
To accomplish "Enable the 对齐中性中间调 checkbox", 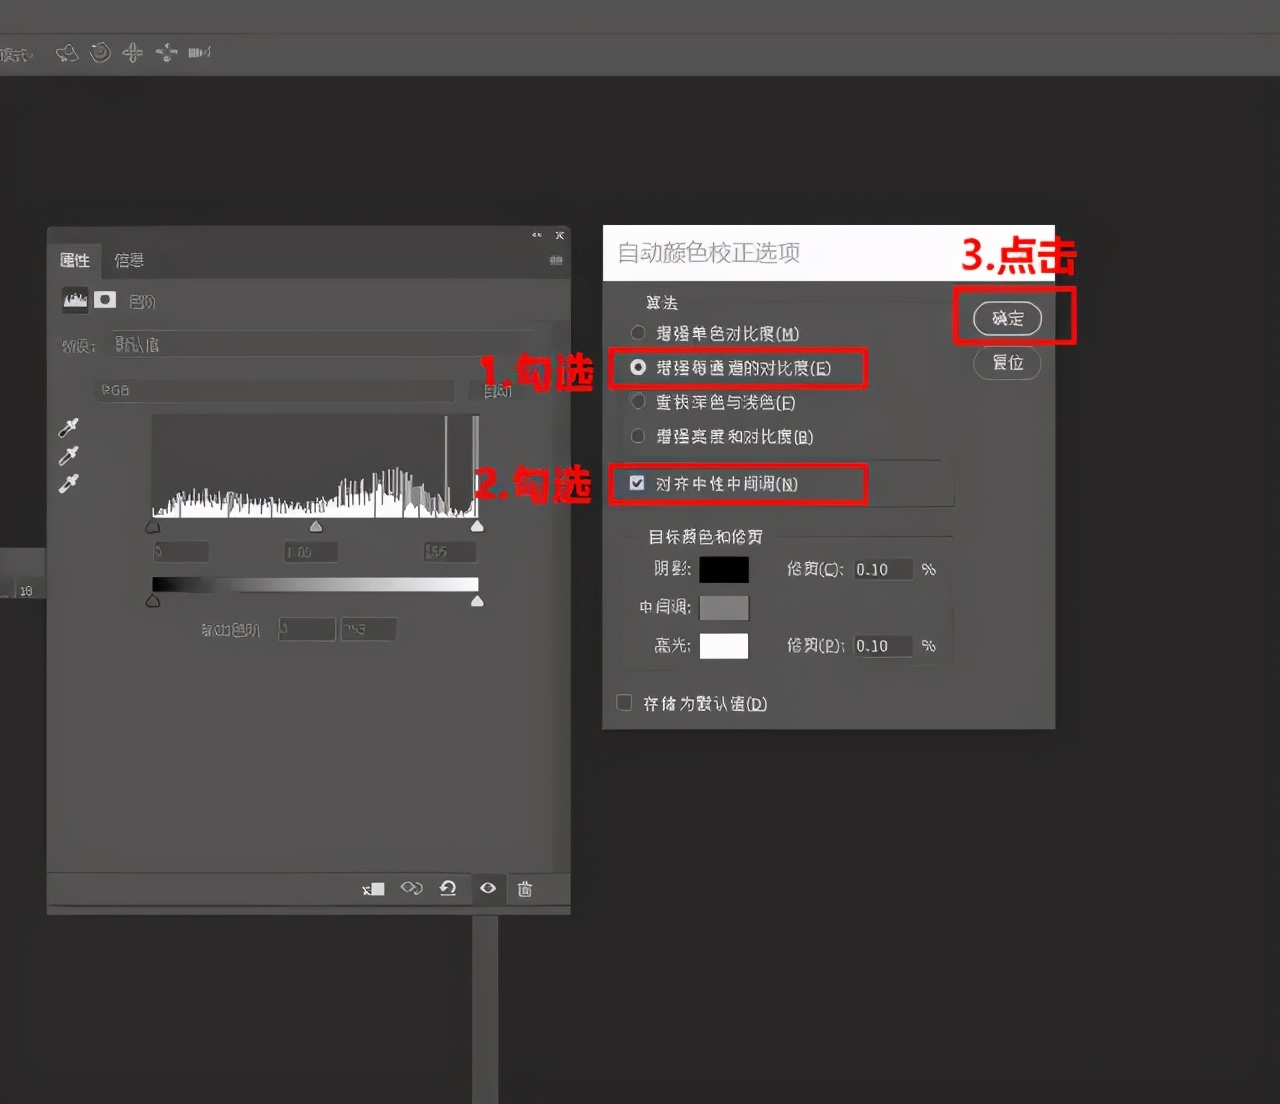I will coord(637,482).
